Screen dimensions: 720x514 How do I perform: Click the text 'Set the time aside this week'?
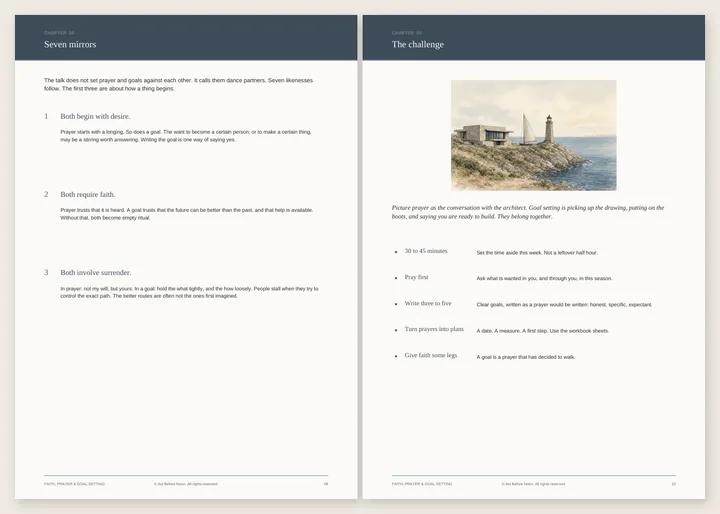537,253
